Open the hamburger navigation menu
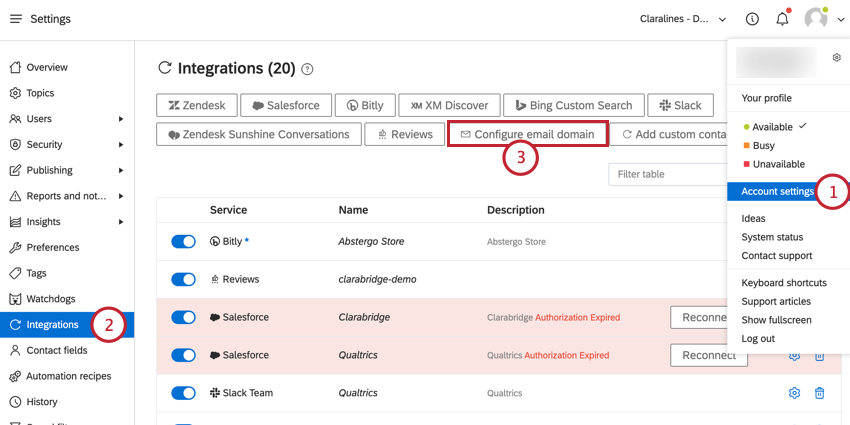 coord(16,19)
